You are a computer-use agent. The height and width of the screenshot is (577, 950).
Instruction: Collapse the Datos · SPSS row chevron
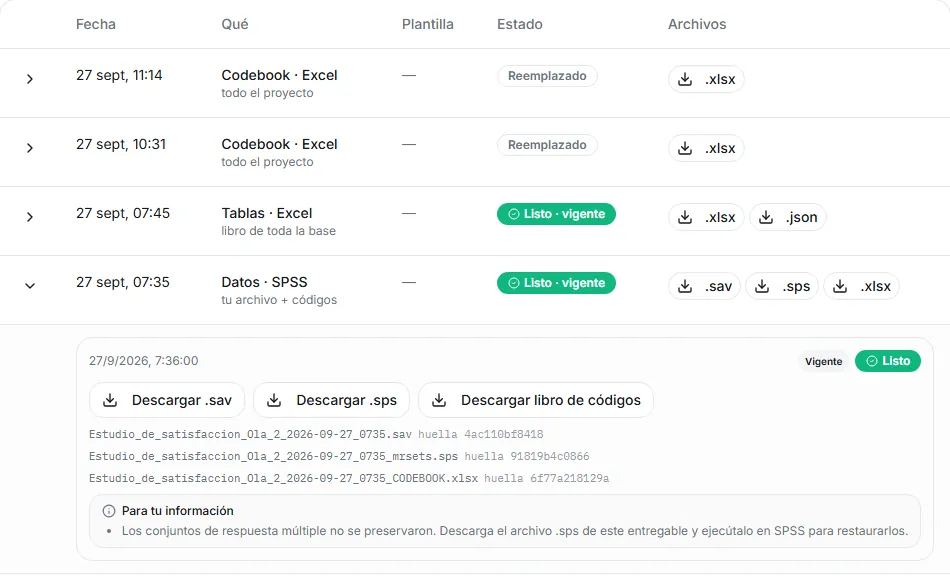pyautogui.click(x=30, y=285)
